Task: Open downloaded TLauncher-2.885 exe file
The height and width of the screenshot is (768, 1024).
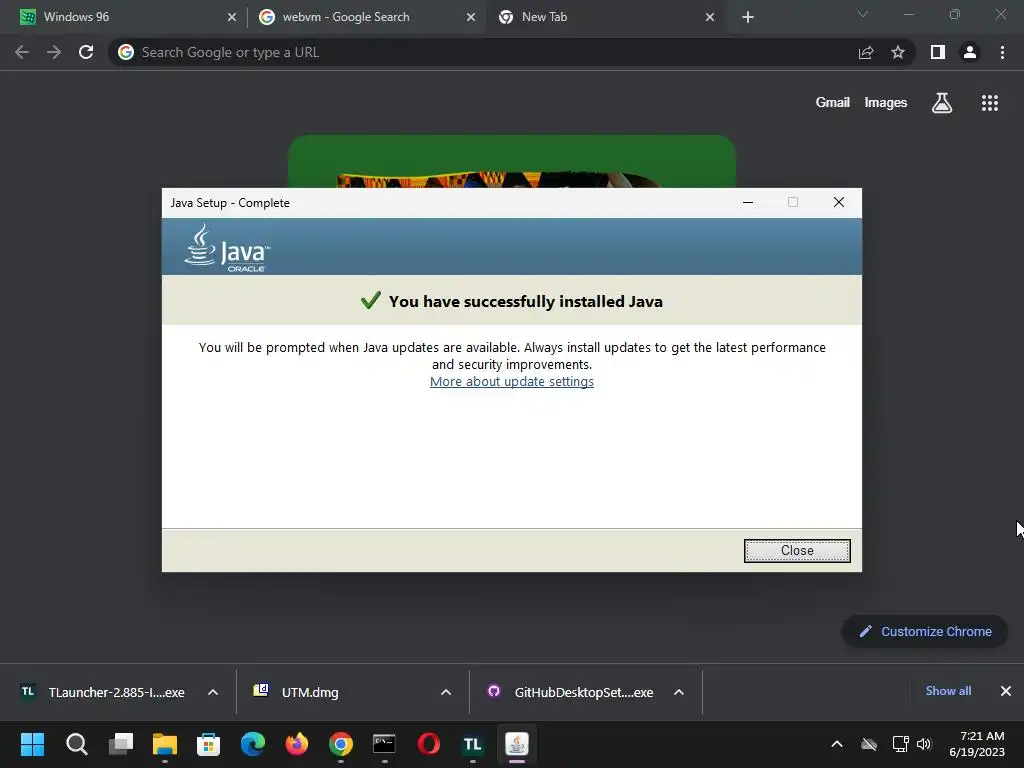Action: click(x=104, y=692)
